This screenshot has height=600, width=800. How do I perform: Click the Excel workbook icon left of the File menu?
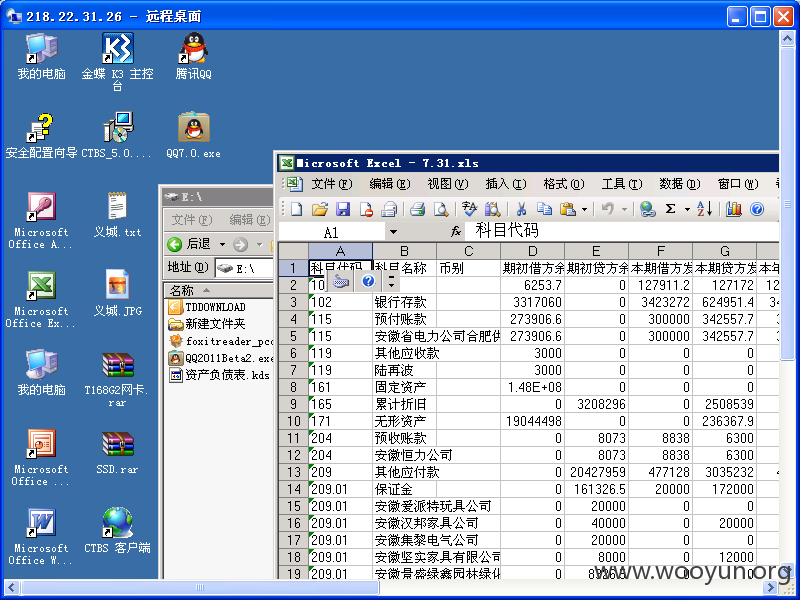pyautogui.click(x=294, y=184)
